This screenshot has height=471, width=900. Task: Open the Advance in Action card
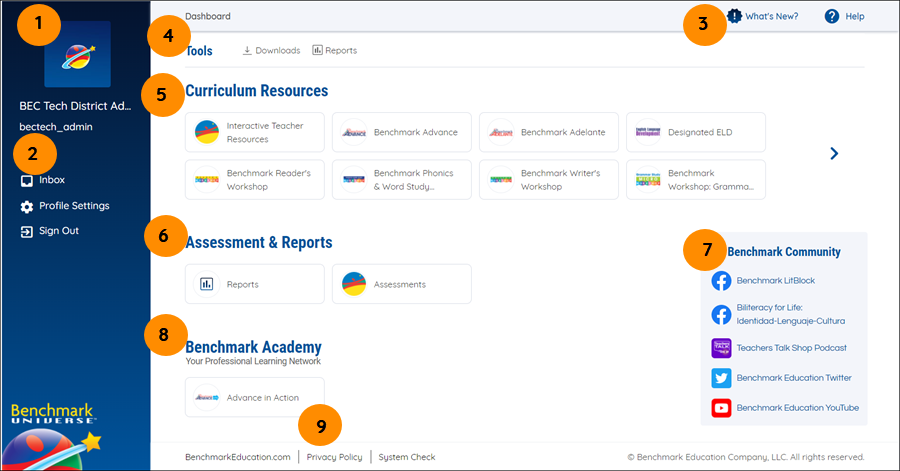(x=255, y=397)
